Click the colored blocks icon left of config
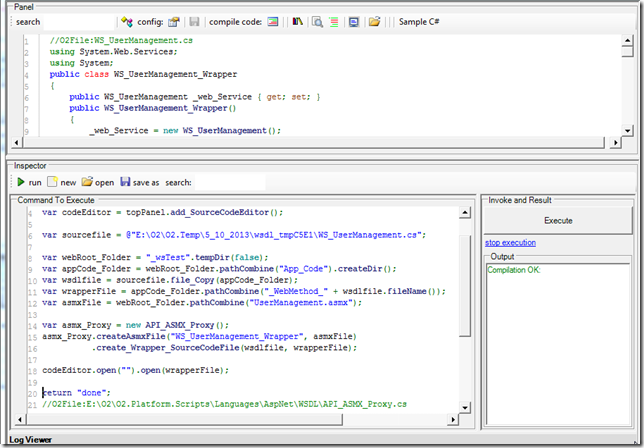 click(126, 22)
